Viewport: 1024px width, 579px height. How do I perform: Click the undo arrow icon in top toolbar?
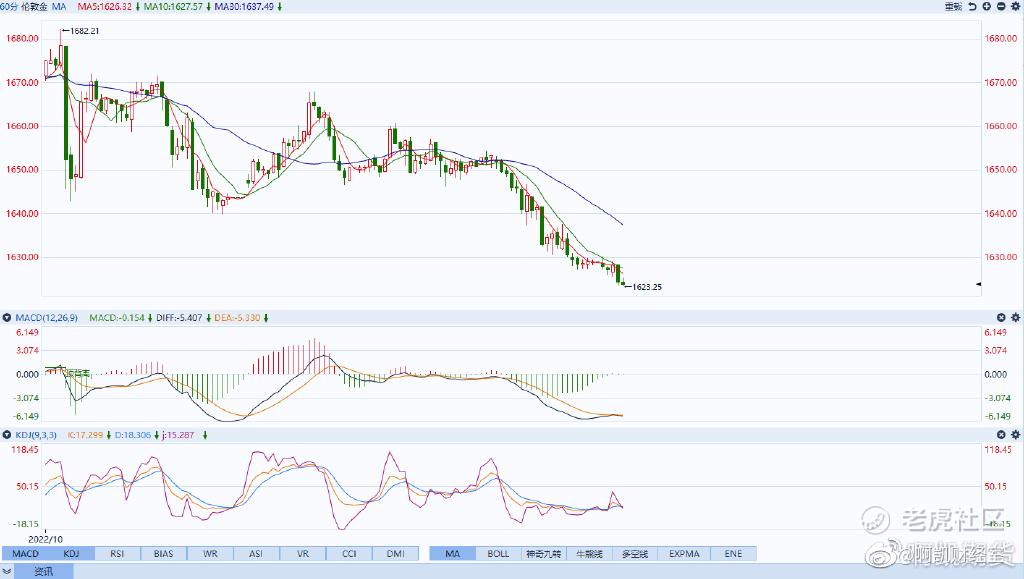[x=972, y=7]
